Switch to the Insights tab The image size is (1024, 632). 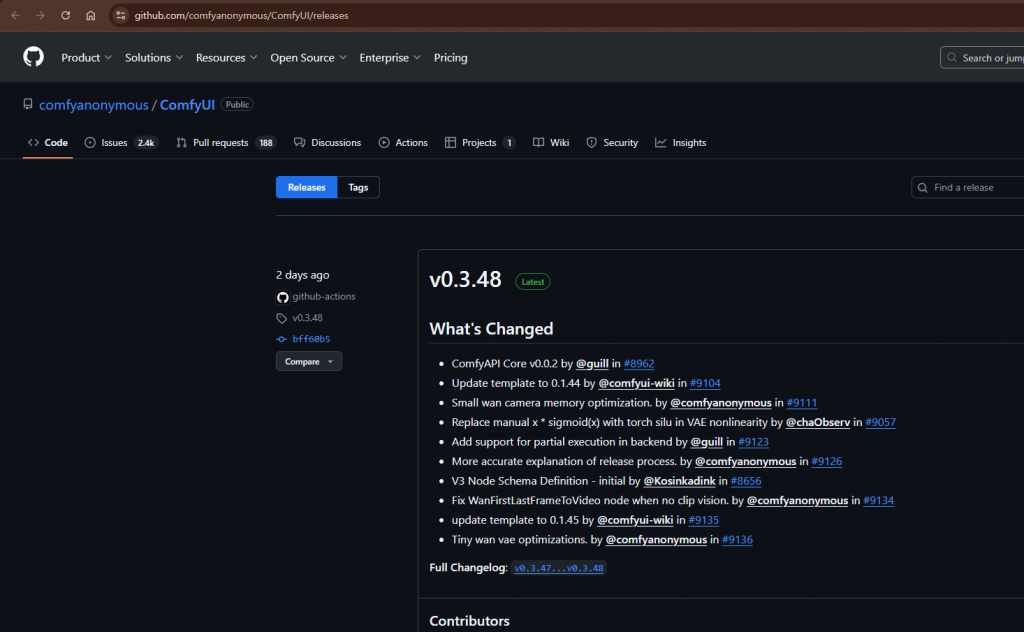tap(680, 142)
